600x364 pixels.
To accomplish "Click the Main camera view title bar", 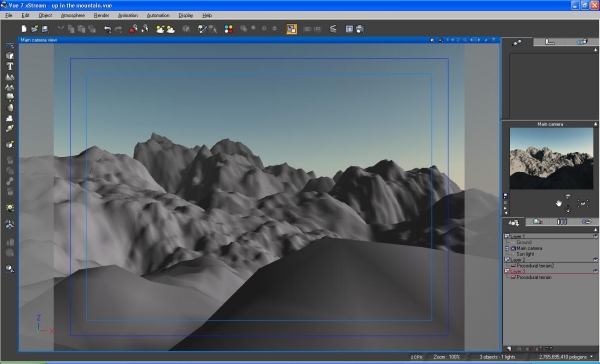I will coord(259,40).
